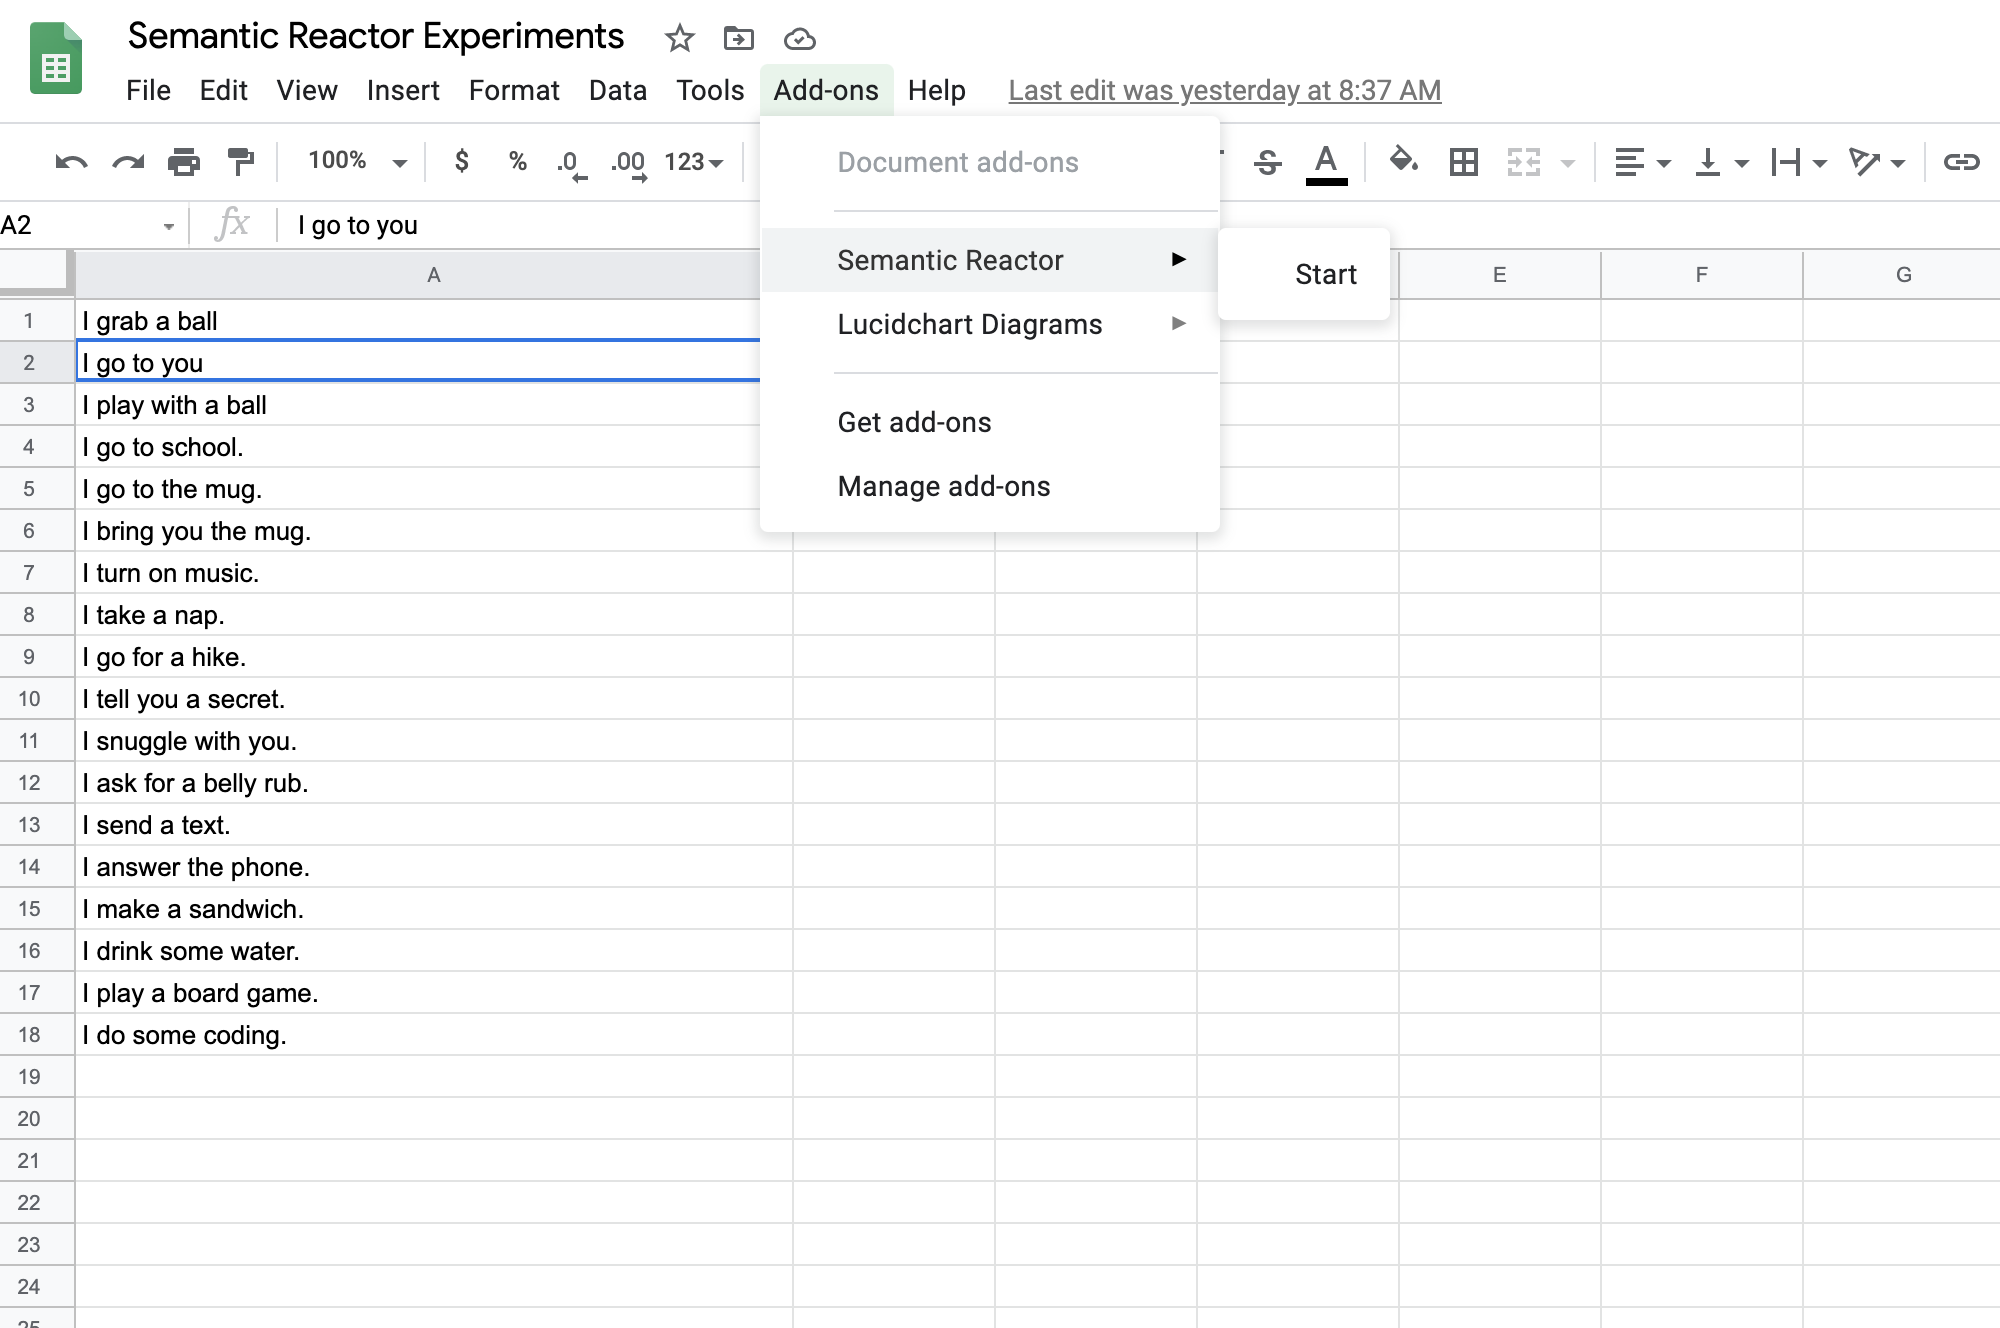Toggle borders on selected cells
2000x1328 pixels.
[1463, 161]
